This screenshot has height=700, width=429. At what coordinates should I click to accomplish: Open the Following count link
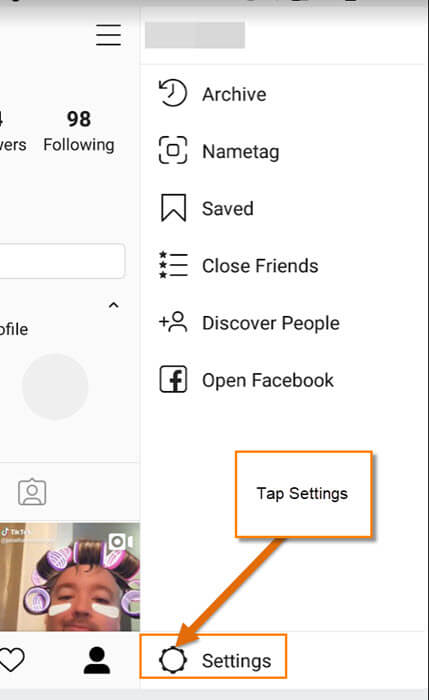point(79,131)
